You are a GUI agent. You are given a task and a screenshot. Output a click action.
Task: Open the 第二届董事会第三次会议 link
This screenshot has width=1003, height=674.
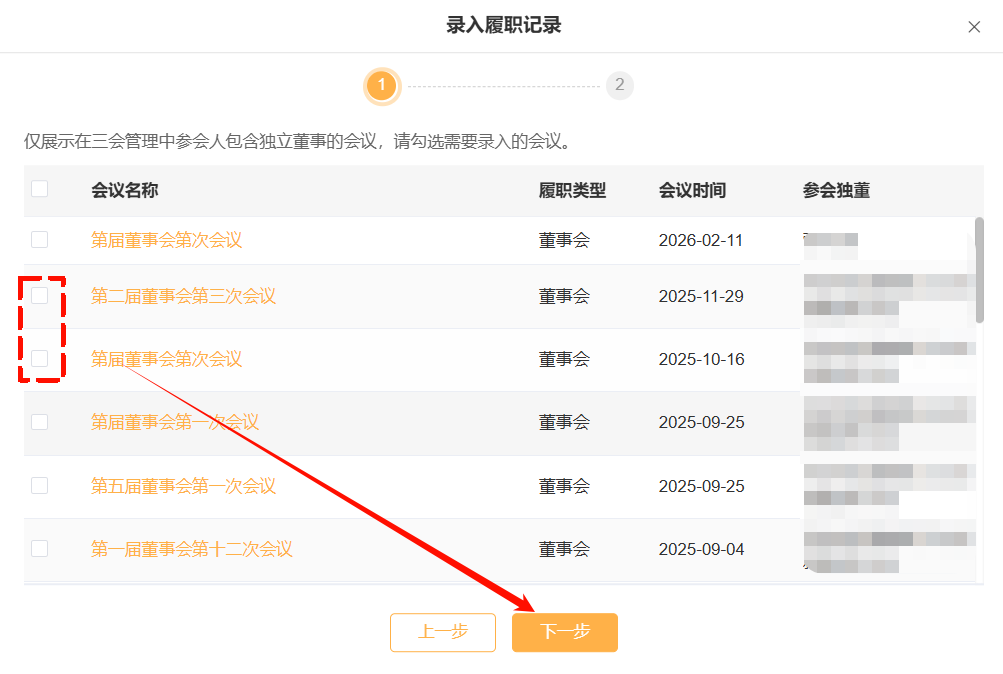(x=183, y=296)
